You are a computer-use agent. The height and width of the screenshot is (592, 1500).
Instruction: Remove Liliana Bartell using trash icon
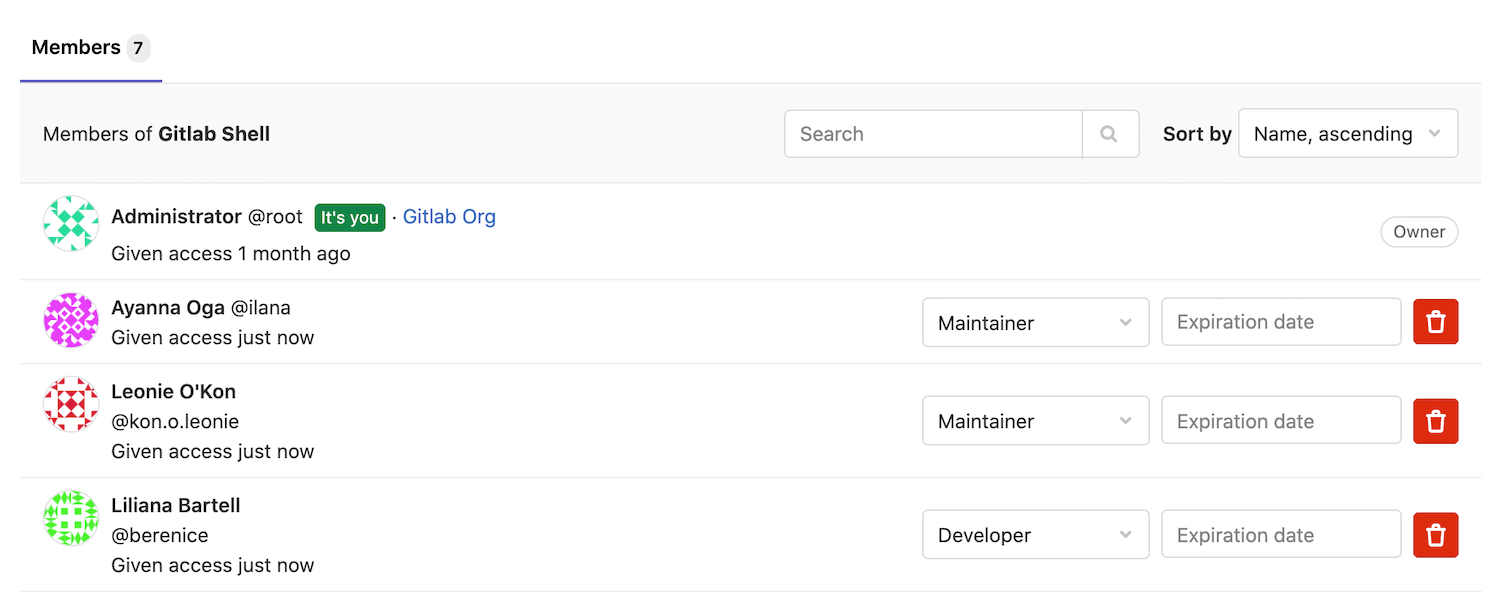1435,536
